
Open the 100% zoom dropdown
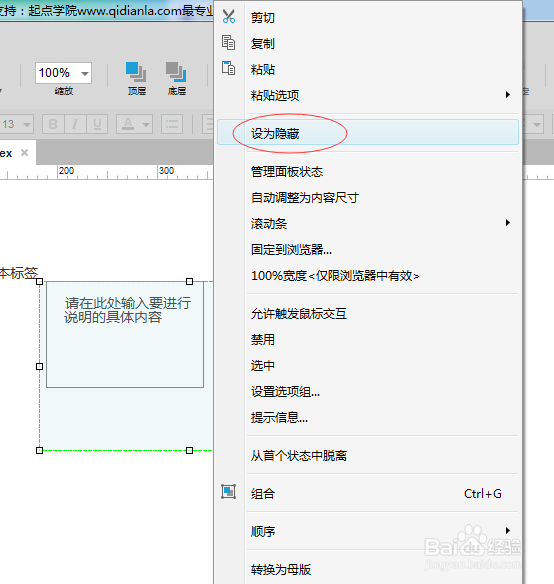(x=85, y=73)
